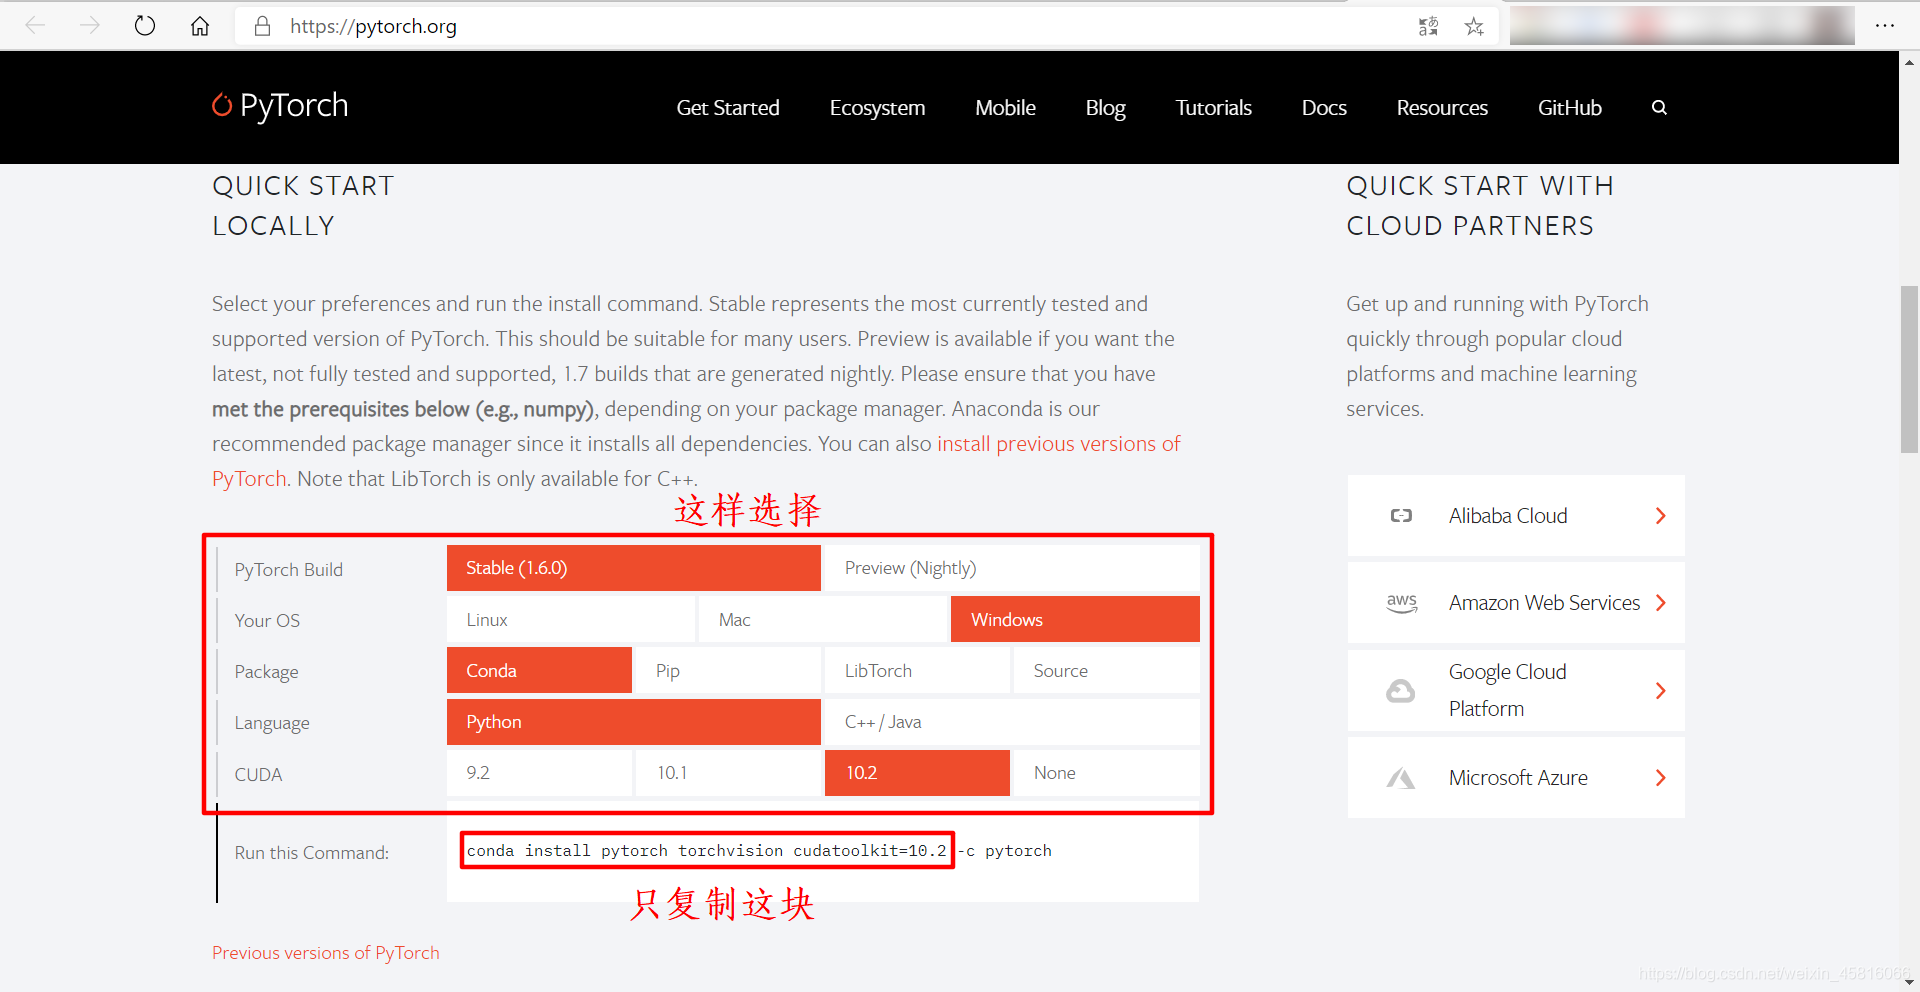
Task: Select Python language option
Action: point(634,722)
